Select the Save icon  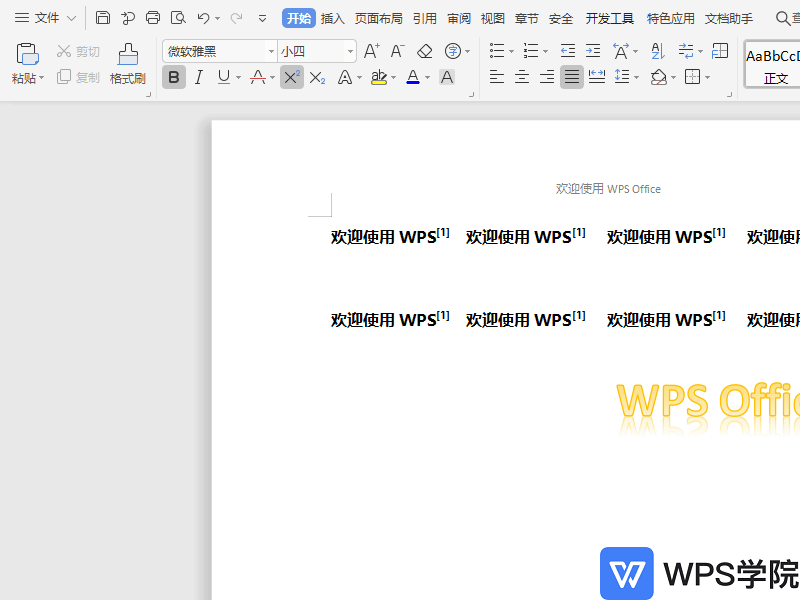point(103,17)
